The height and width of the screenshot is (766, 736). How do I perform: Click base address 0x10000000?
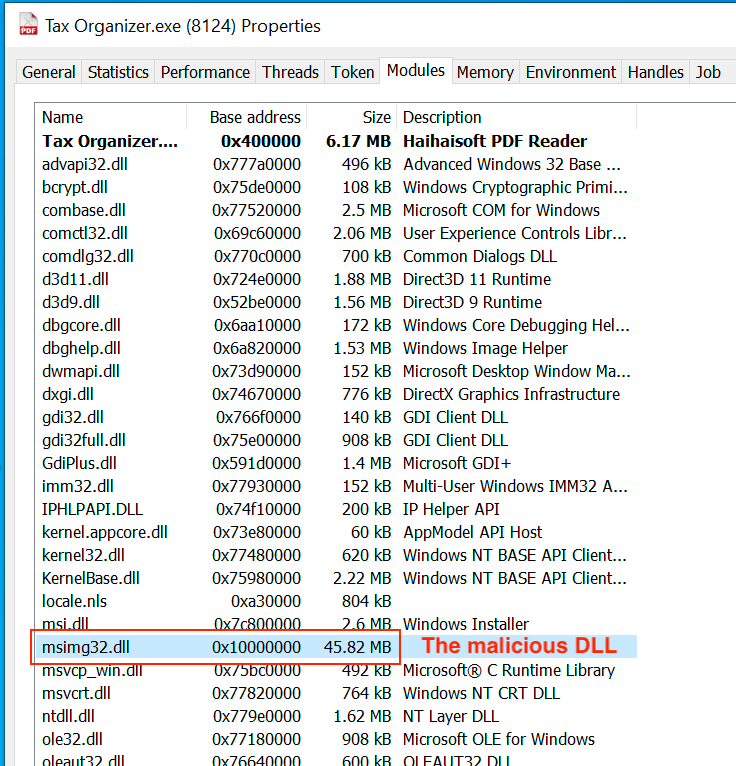point(256,647)
